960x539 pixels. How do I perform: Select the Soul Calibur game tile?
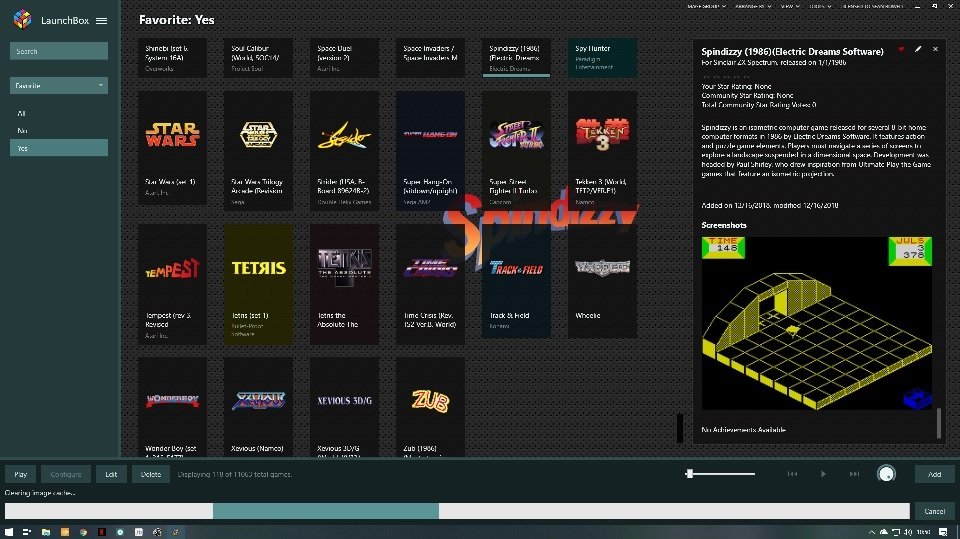258,58
